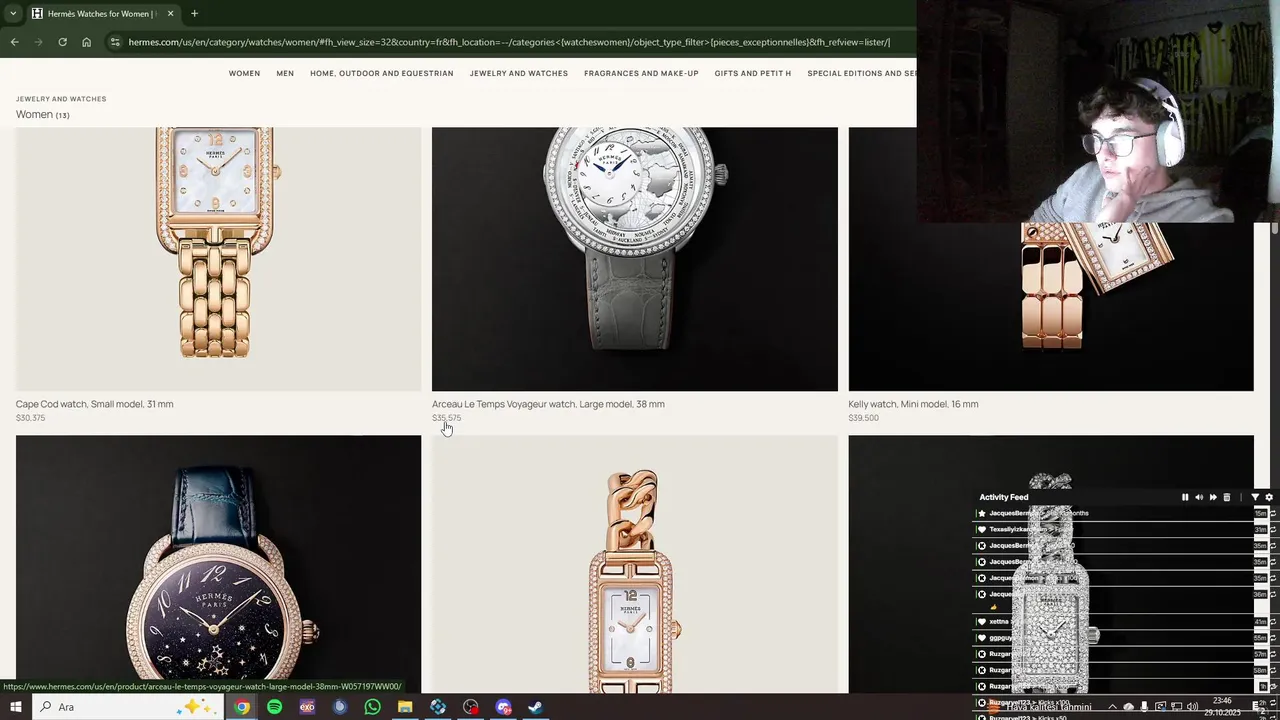Pause the Activity Feed

coord(1185,497)
